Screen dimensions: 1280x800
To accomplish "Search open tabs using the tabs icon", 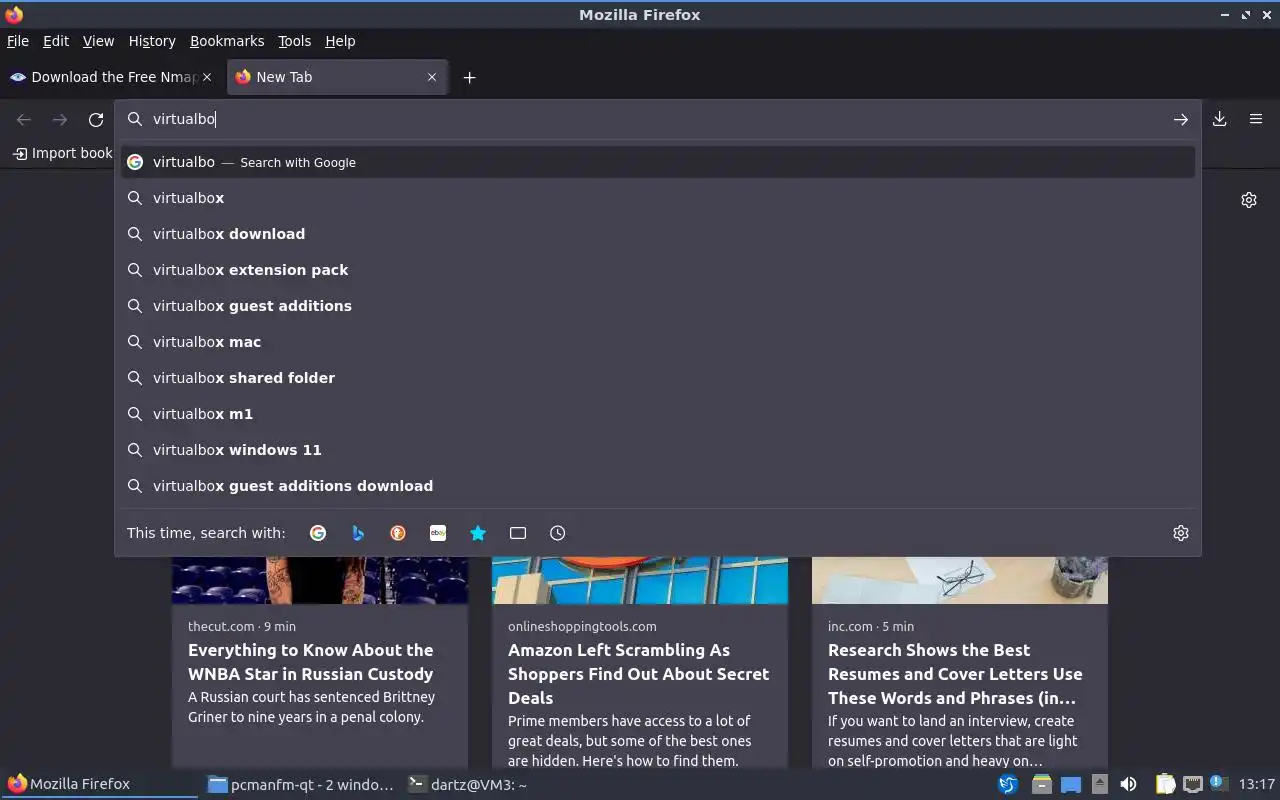I will [x=518, y=533].
